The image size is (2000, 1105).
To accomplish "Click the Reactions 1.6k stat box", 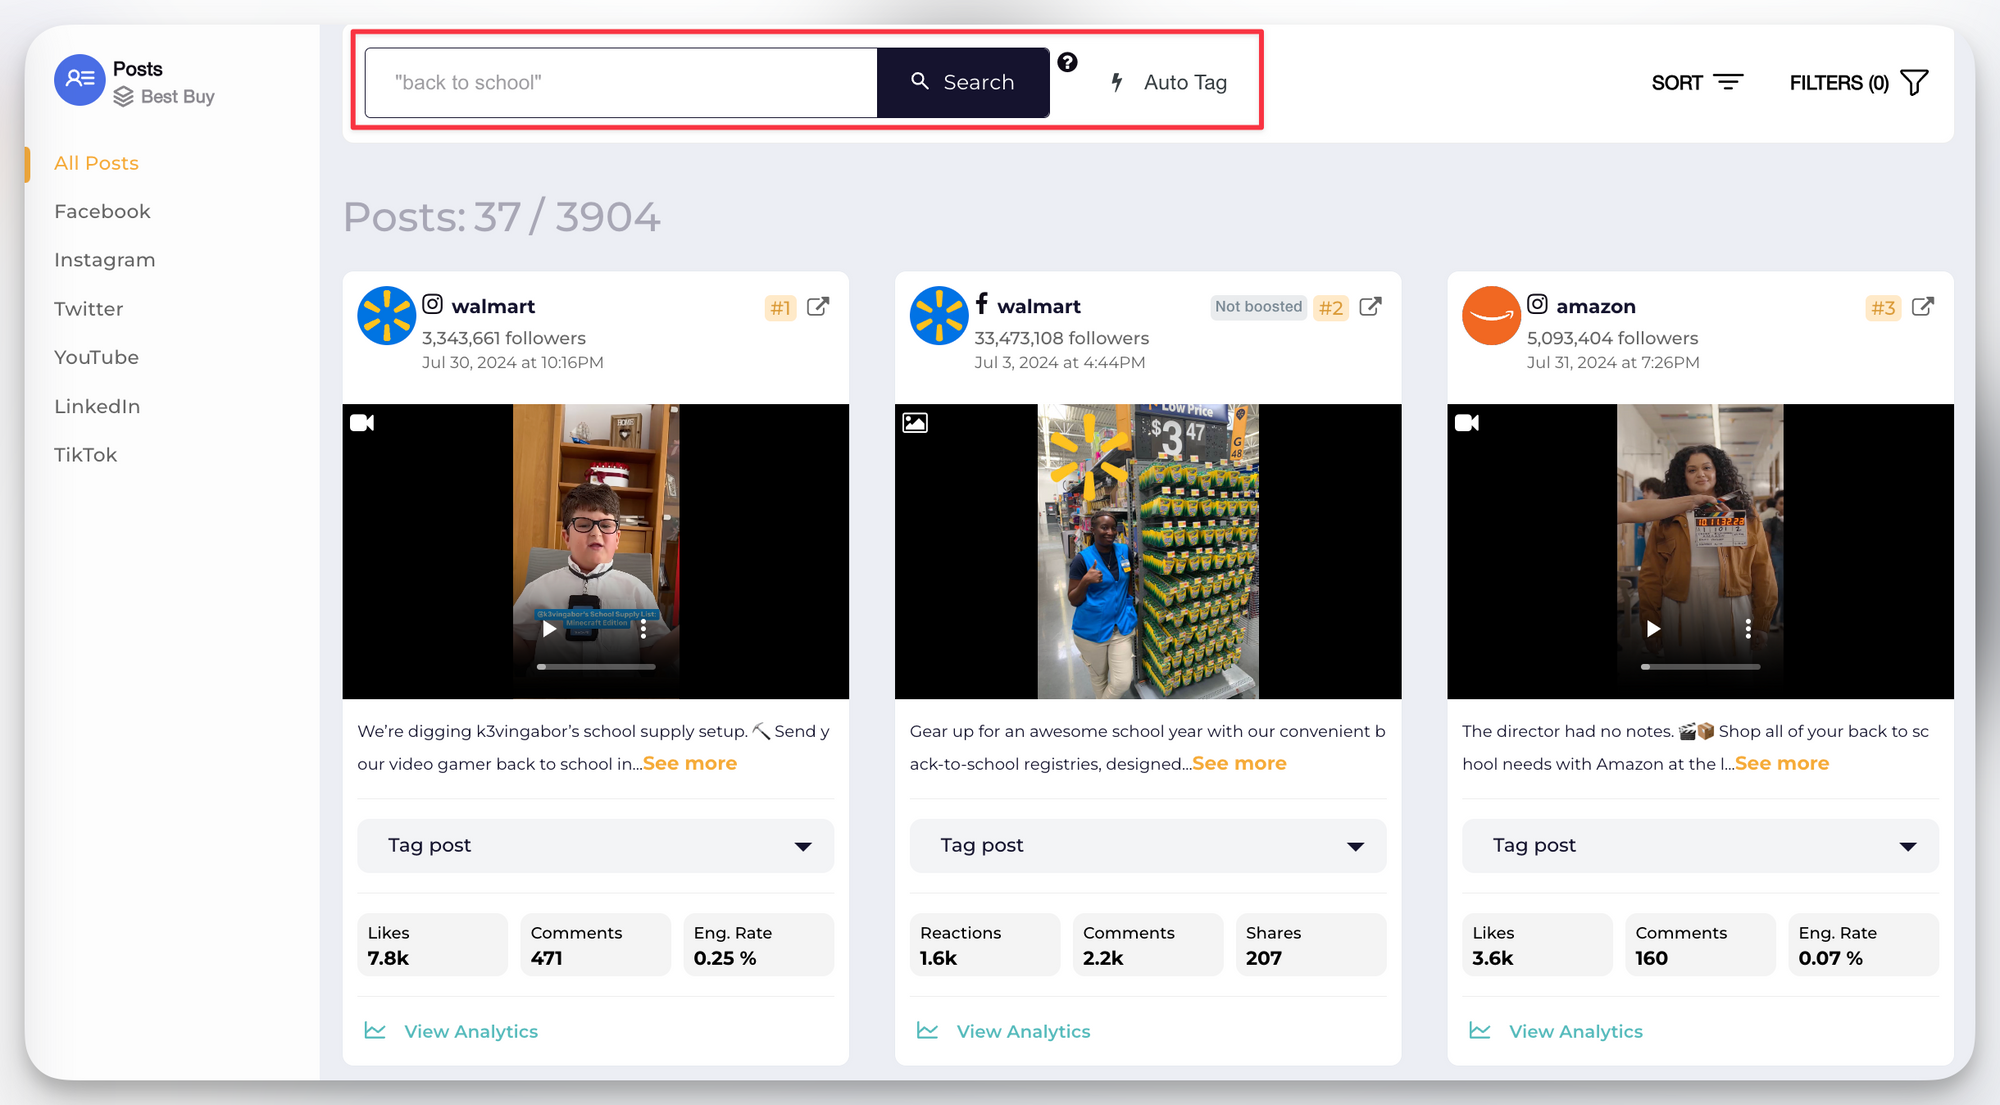I will [x=985, y=944].
